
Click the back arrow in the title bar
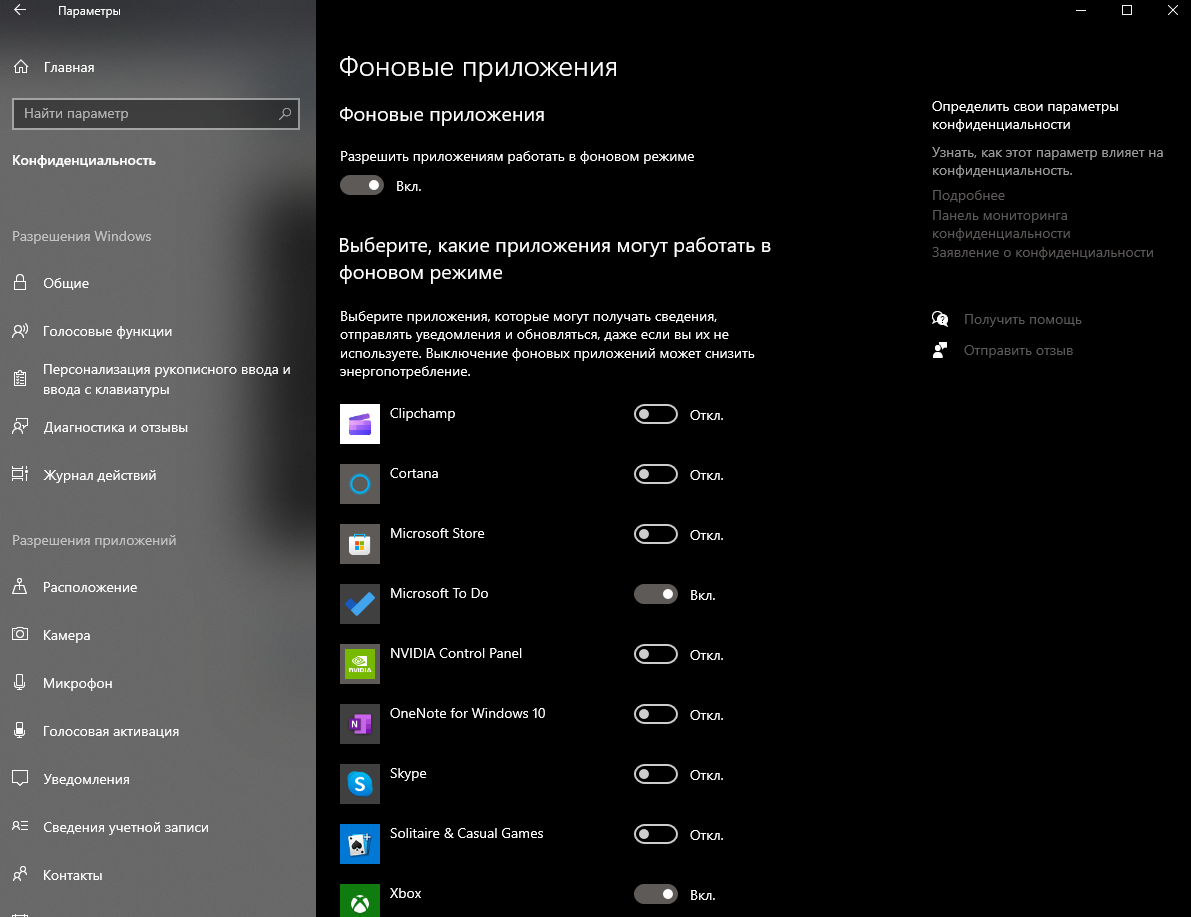pos(20,11)
